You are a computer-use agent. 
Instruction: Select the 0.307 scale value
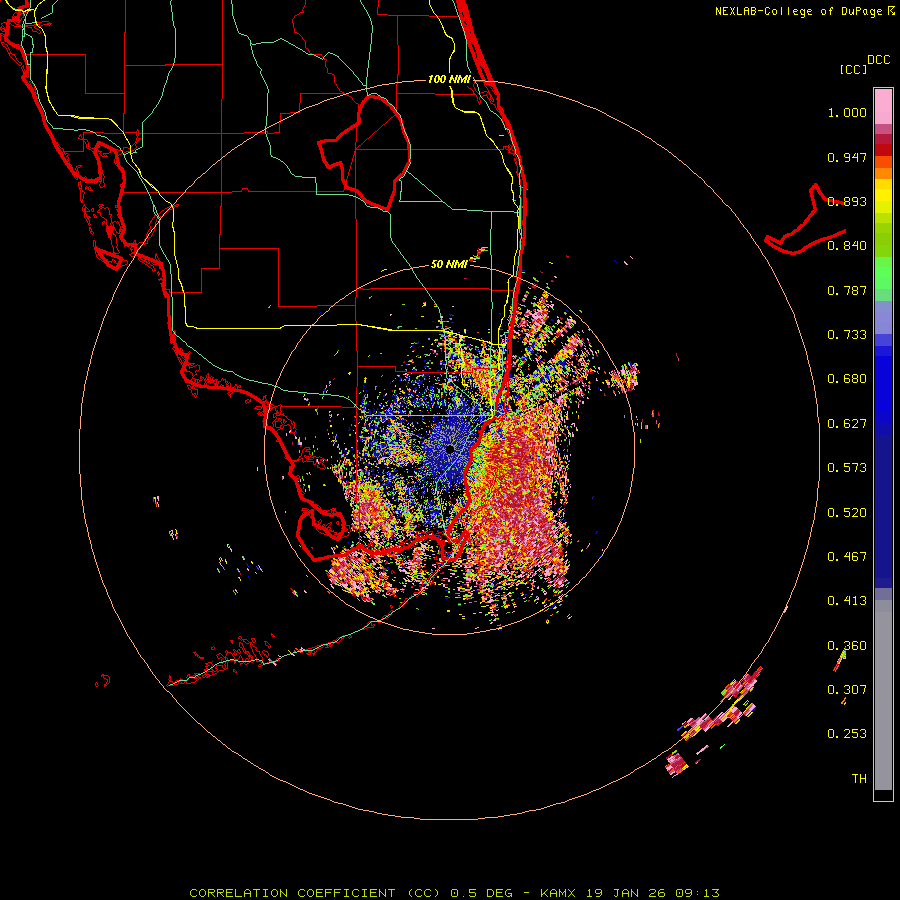847,690
